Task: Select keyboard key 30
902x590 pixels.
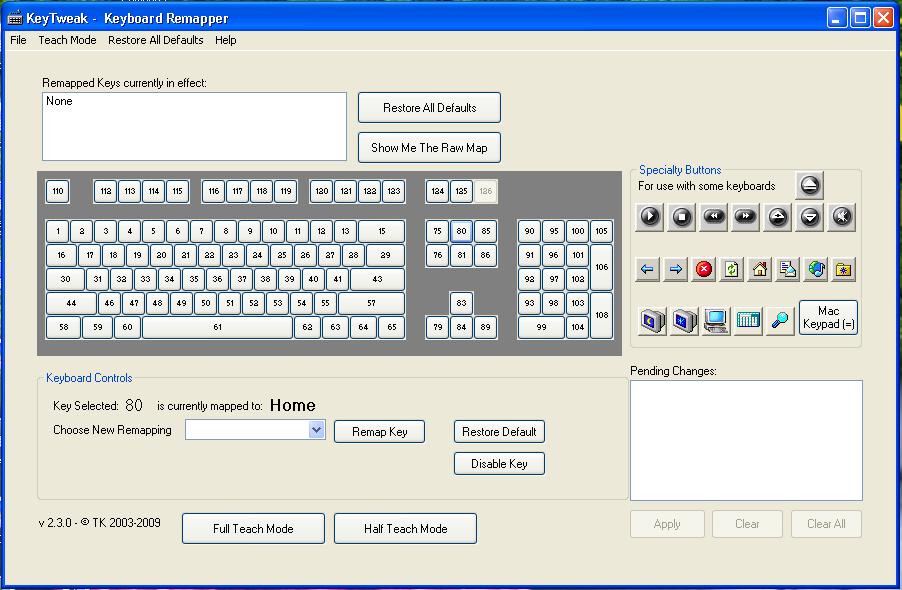Action: point(65,279)
